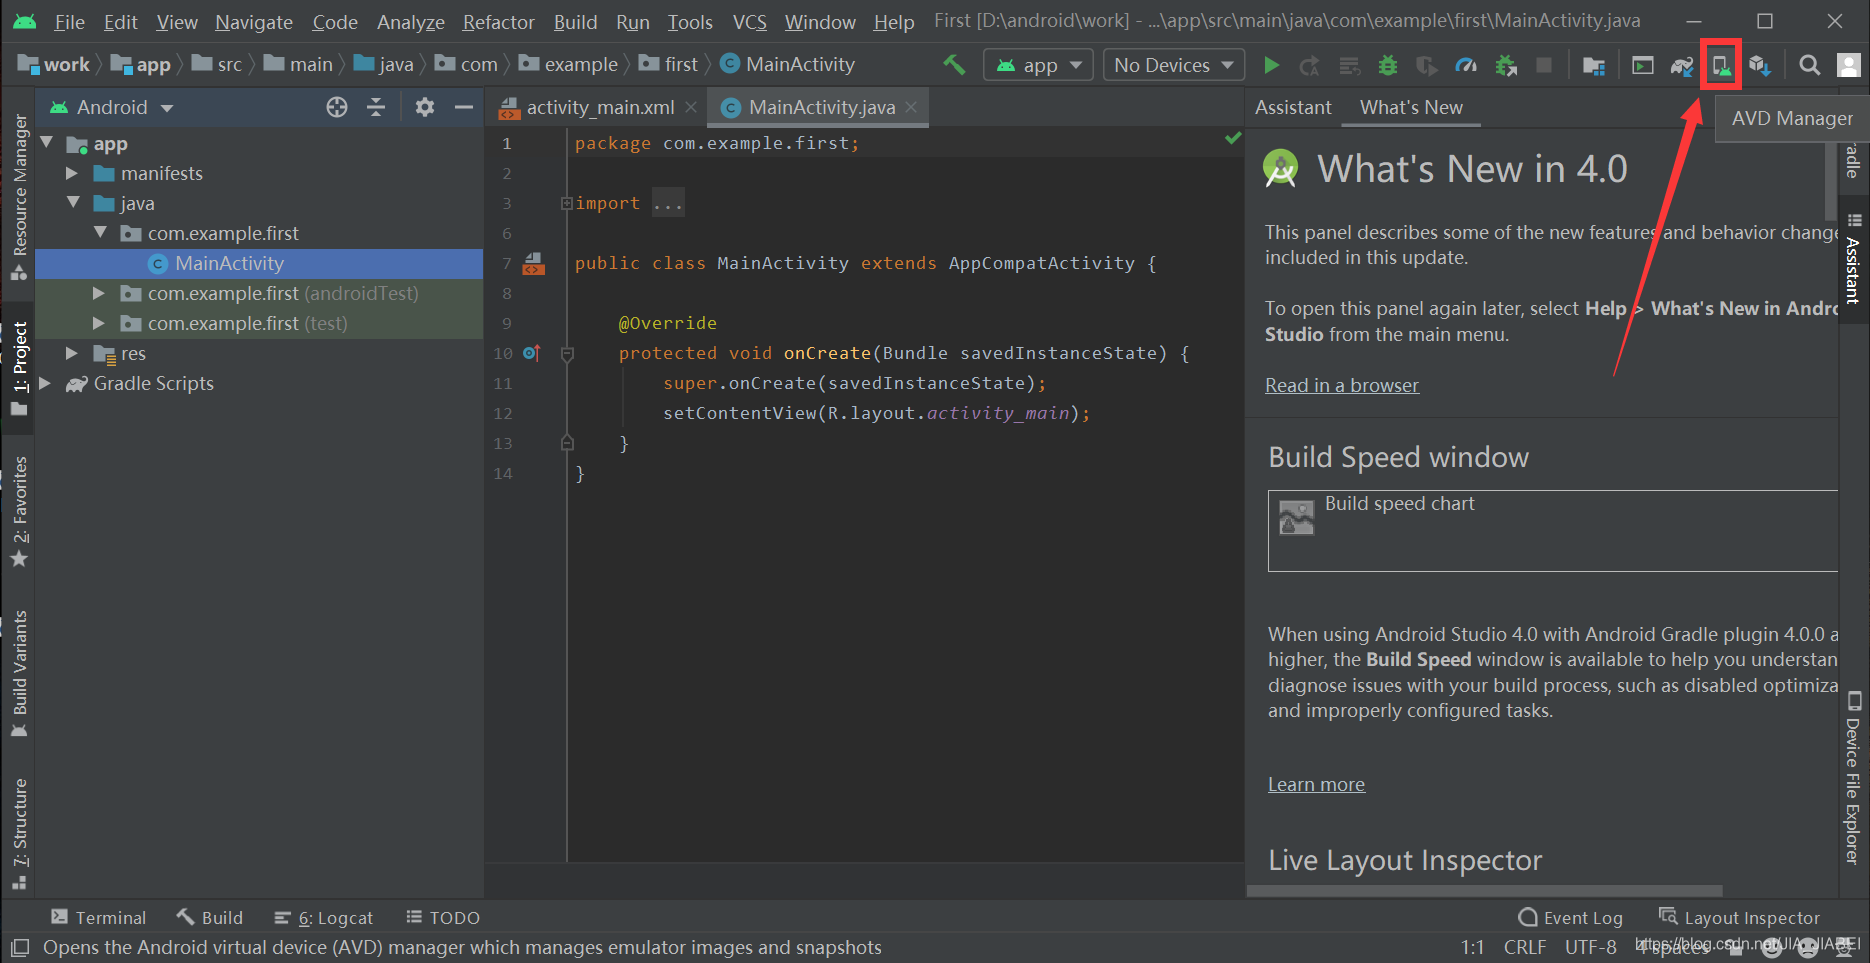Sync project with Gradle files icon
This screenshot has width=1870, height=963.
[1682, 65]
